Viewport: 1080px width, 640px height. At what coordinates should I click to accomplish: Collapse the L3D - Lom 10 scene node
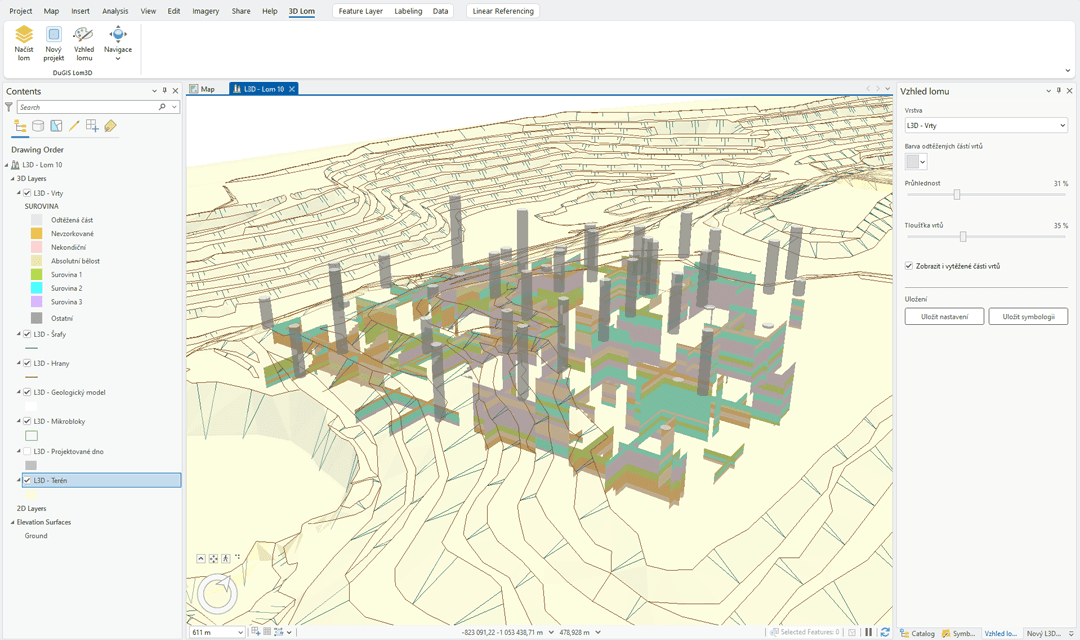pos(7,165)
